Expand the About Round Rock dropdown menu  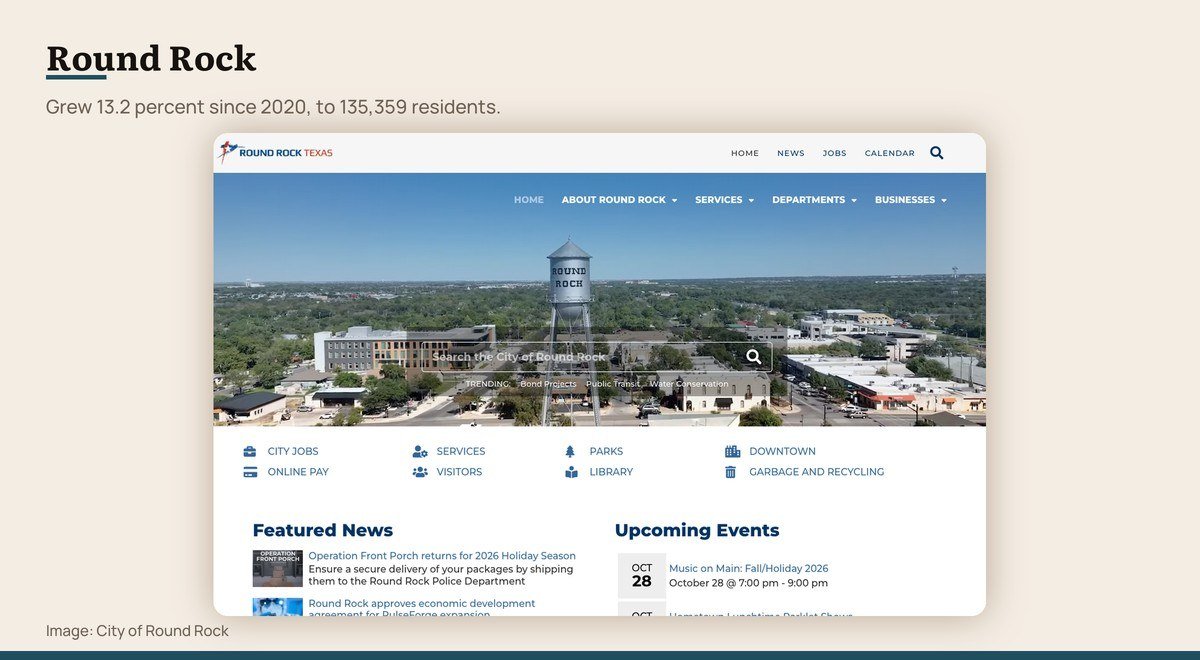pos(619,200)
